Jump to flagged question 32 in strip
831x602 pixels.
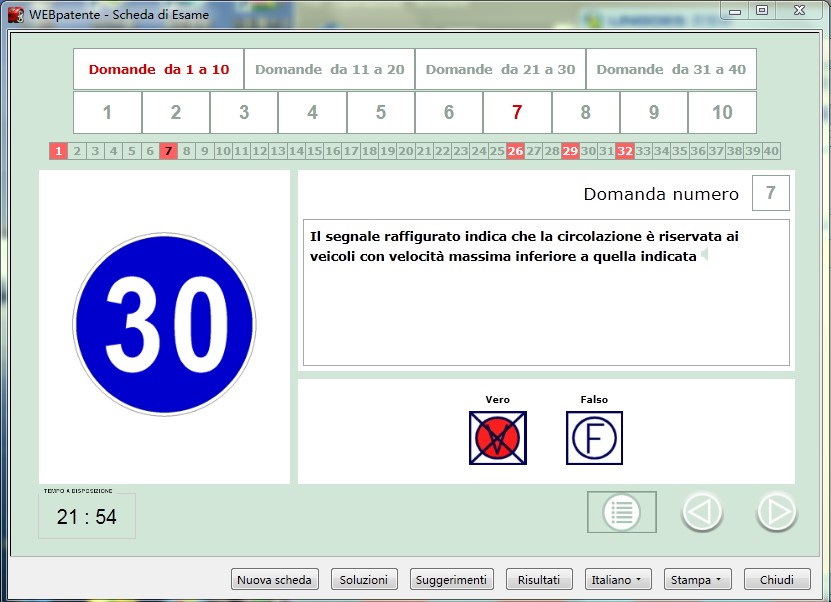625,151
